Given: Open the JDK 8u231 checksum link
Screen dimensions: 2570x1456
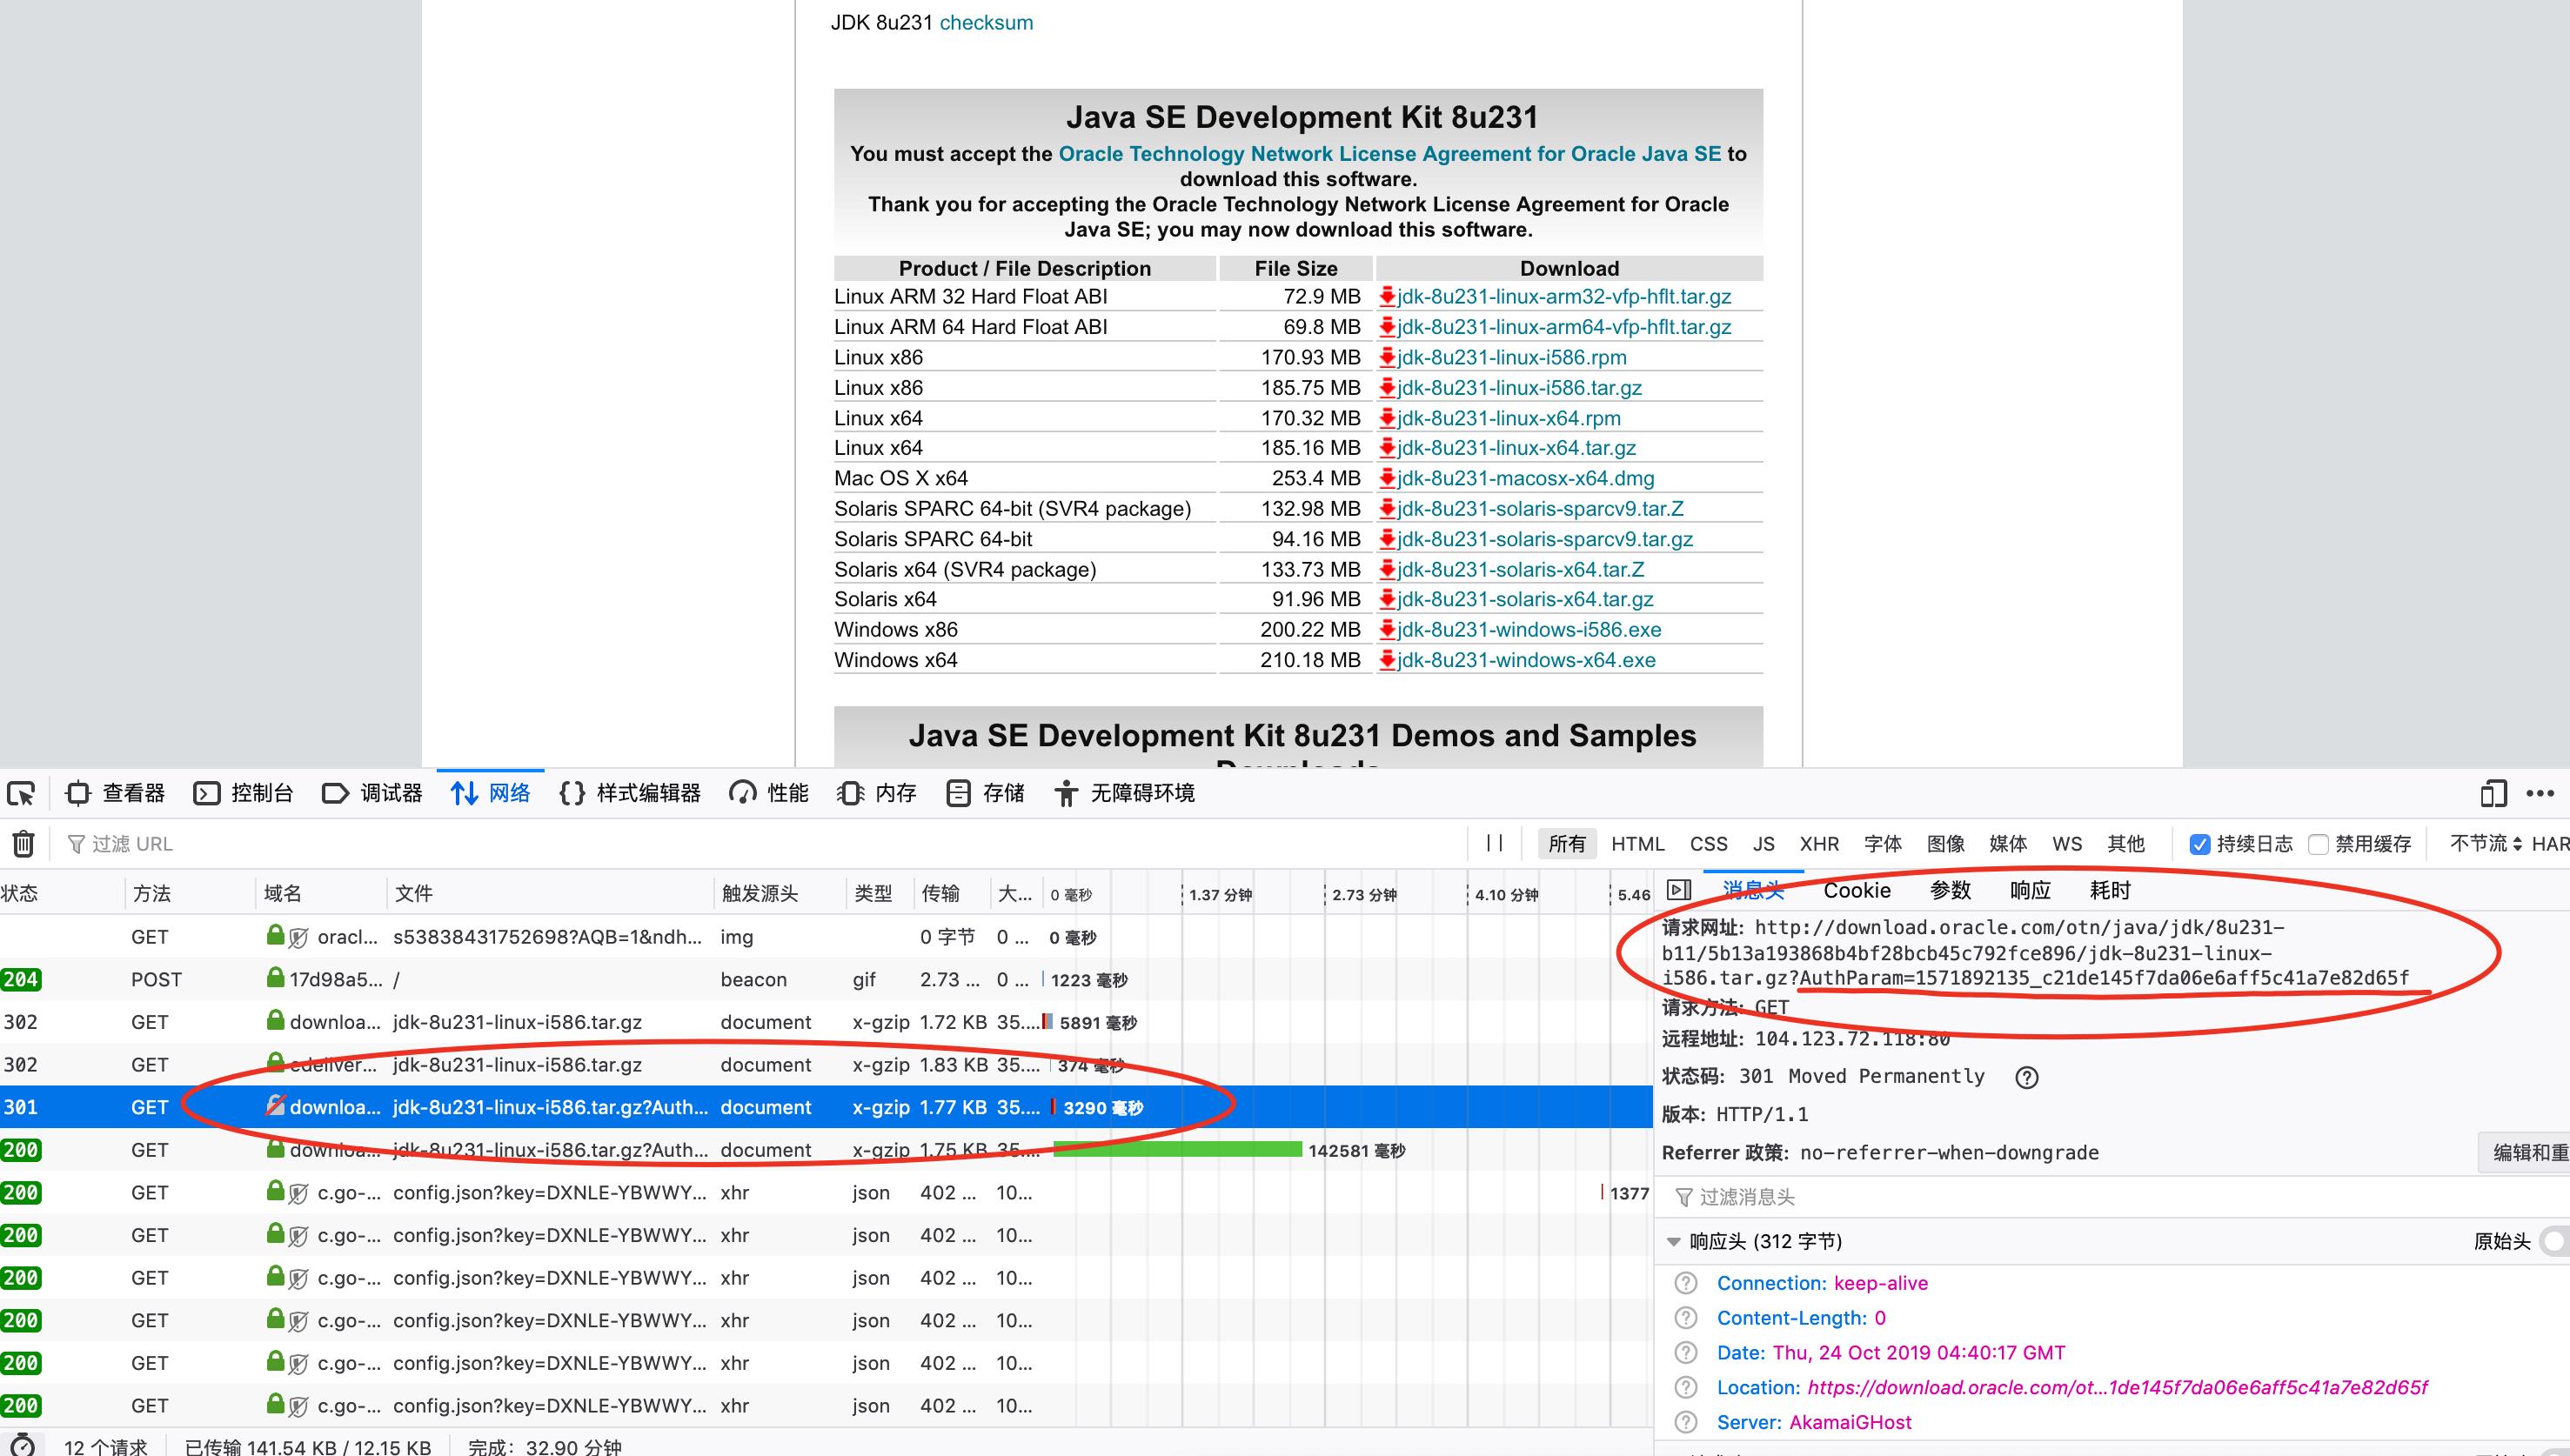Looking at the screenshot, I should [986, 22].
